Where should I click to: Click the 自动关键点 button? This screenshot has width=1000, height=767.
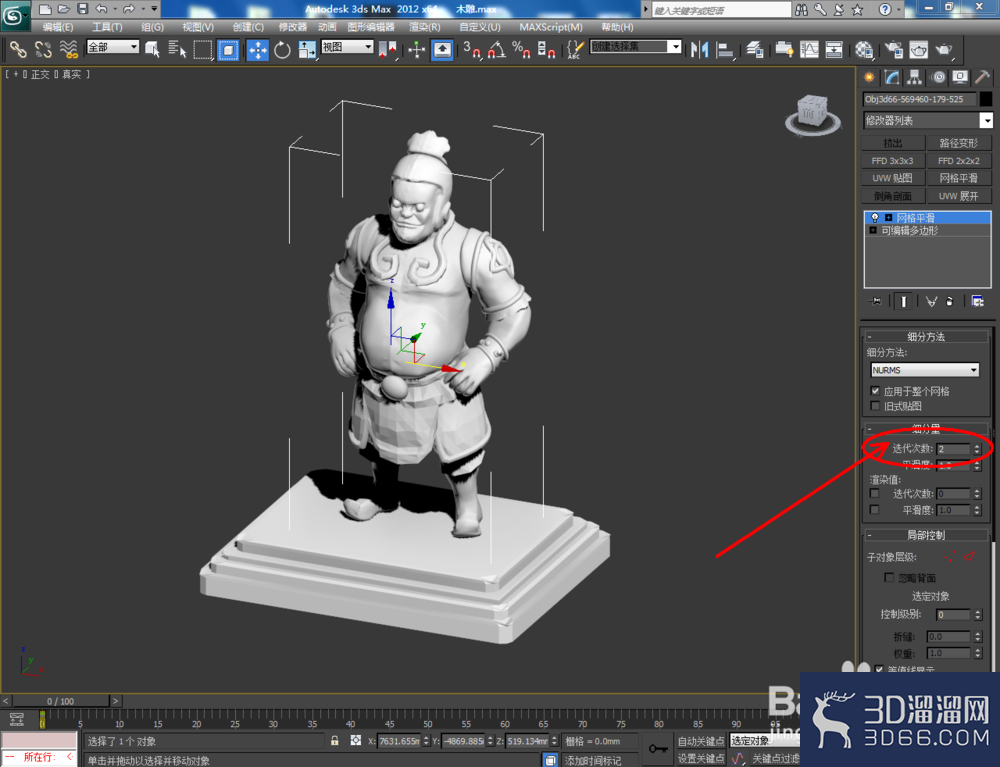(x=701, y=741)
